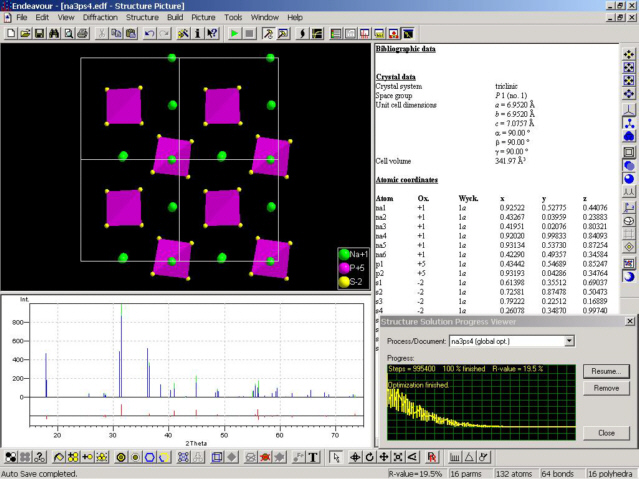Click the Cut scissors icon
Screen dimensions: 639x479
pos(101,33)
